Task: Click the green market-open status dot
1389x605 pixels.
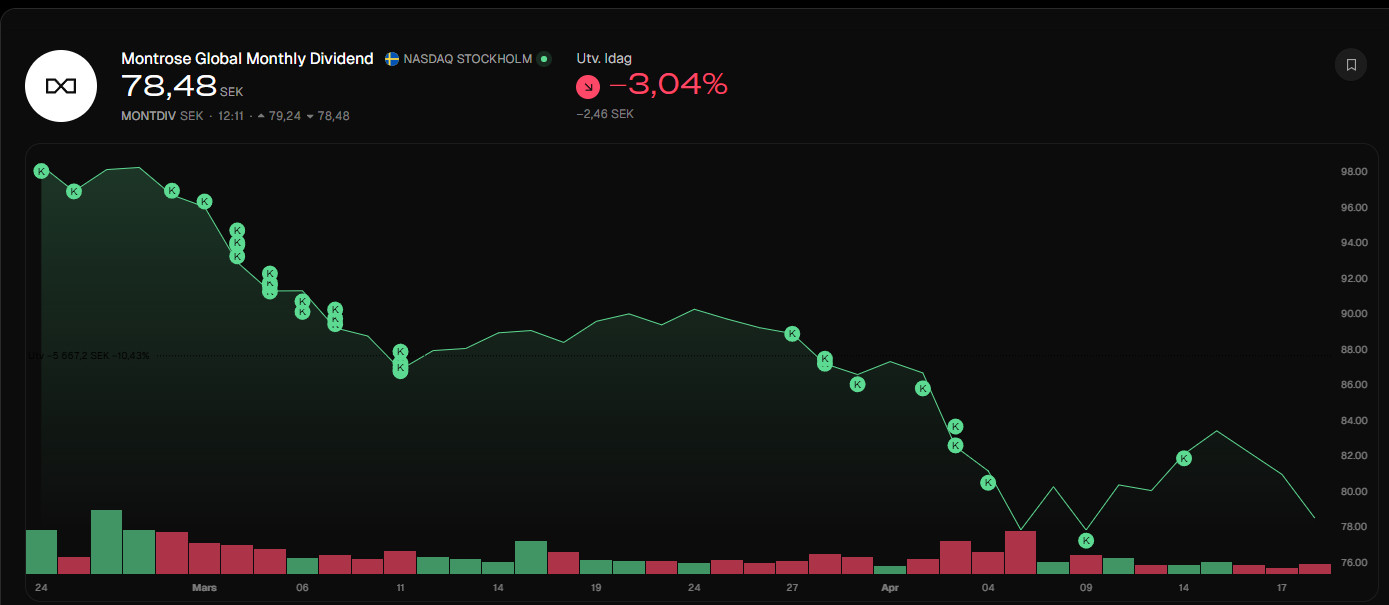Action: (x=544, y=59)
